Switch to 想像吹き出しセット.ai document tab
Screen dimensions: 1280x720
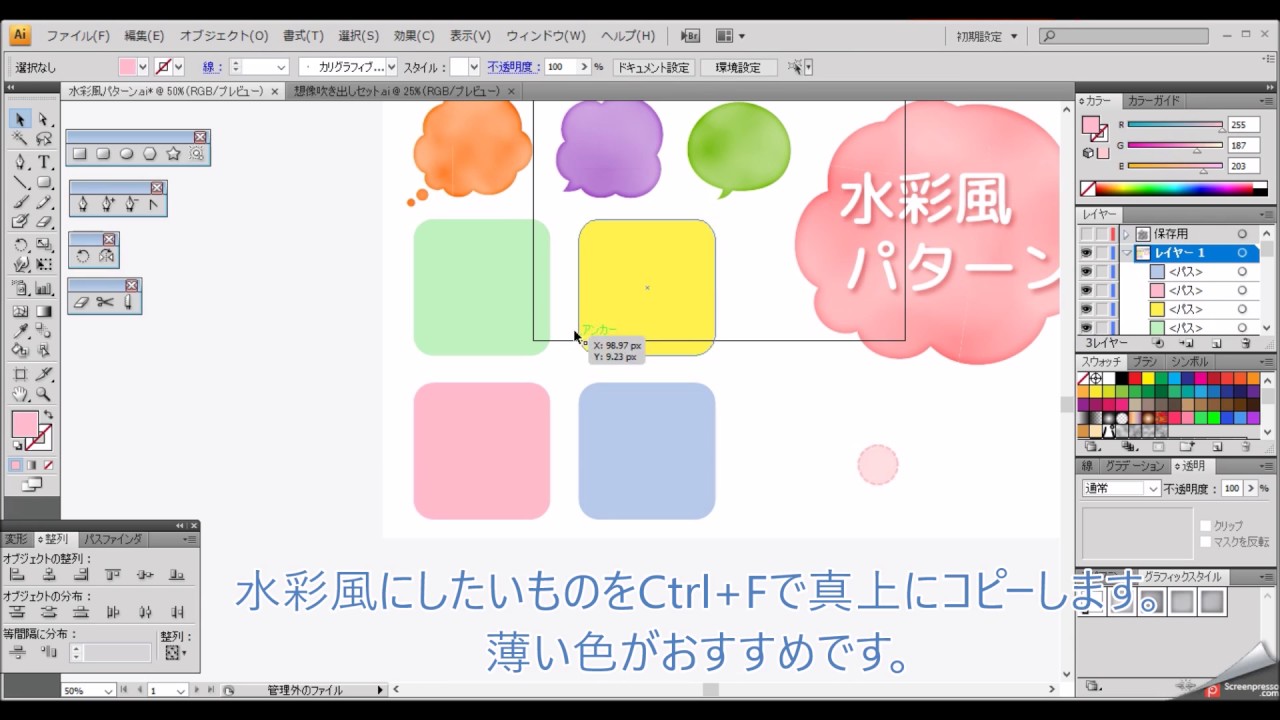(398, 91)
